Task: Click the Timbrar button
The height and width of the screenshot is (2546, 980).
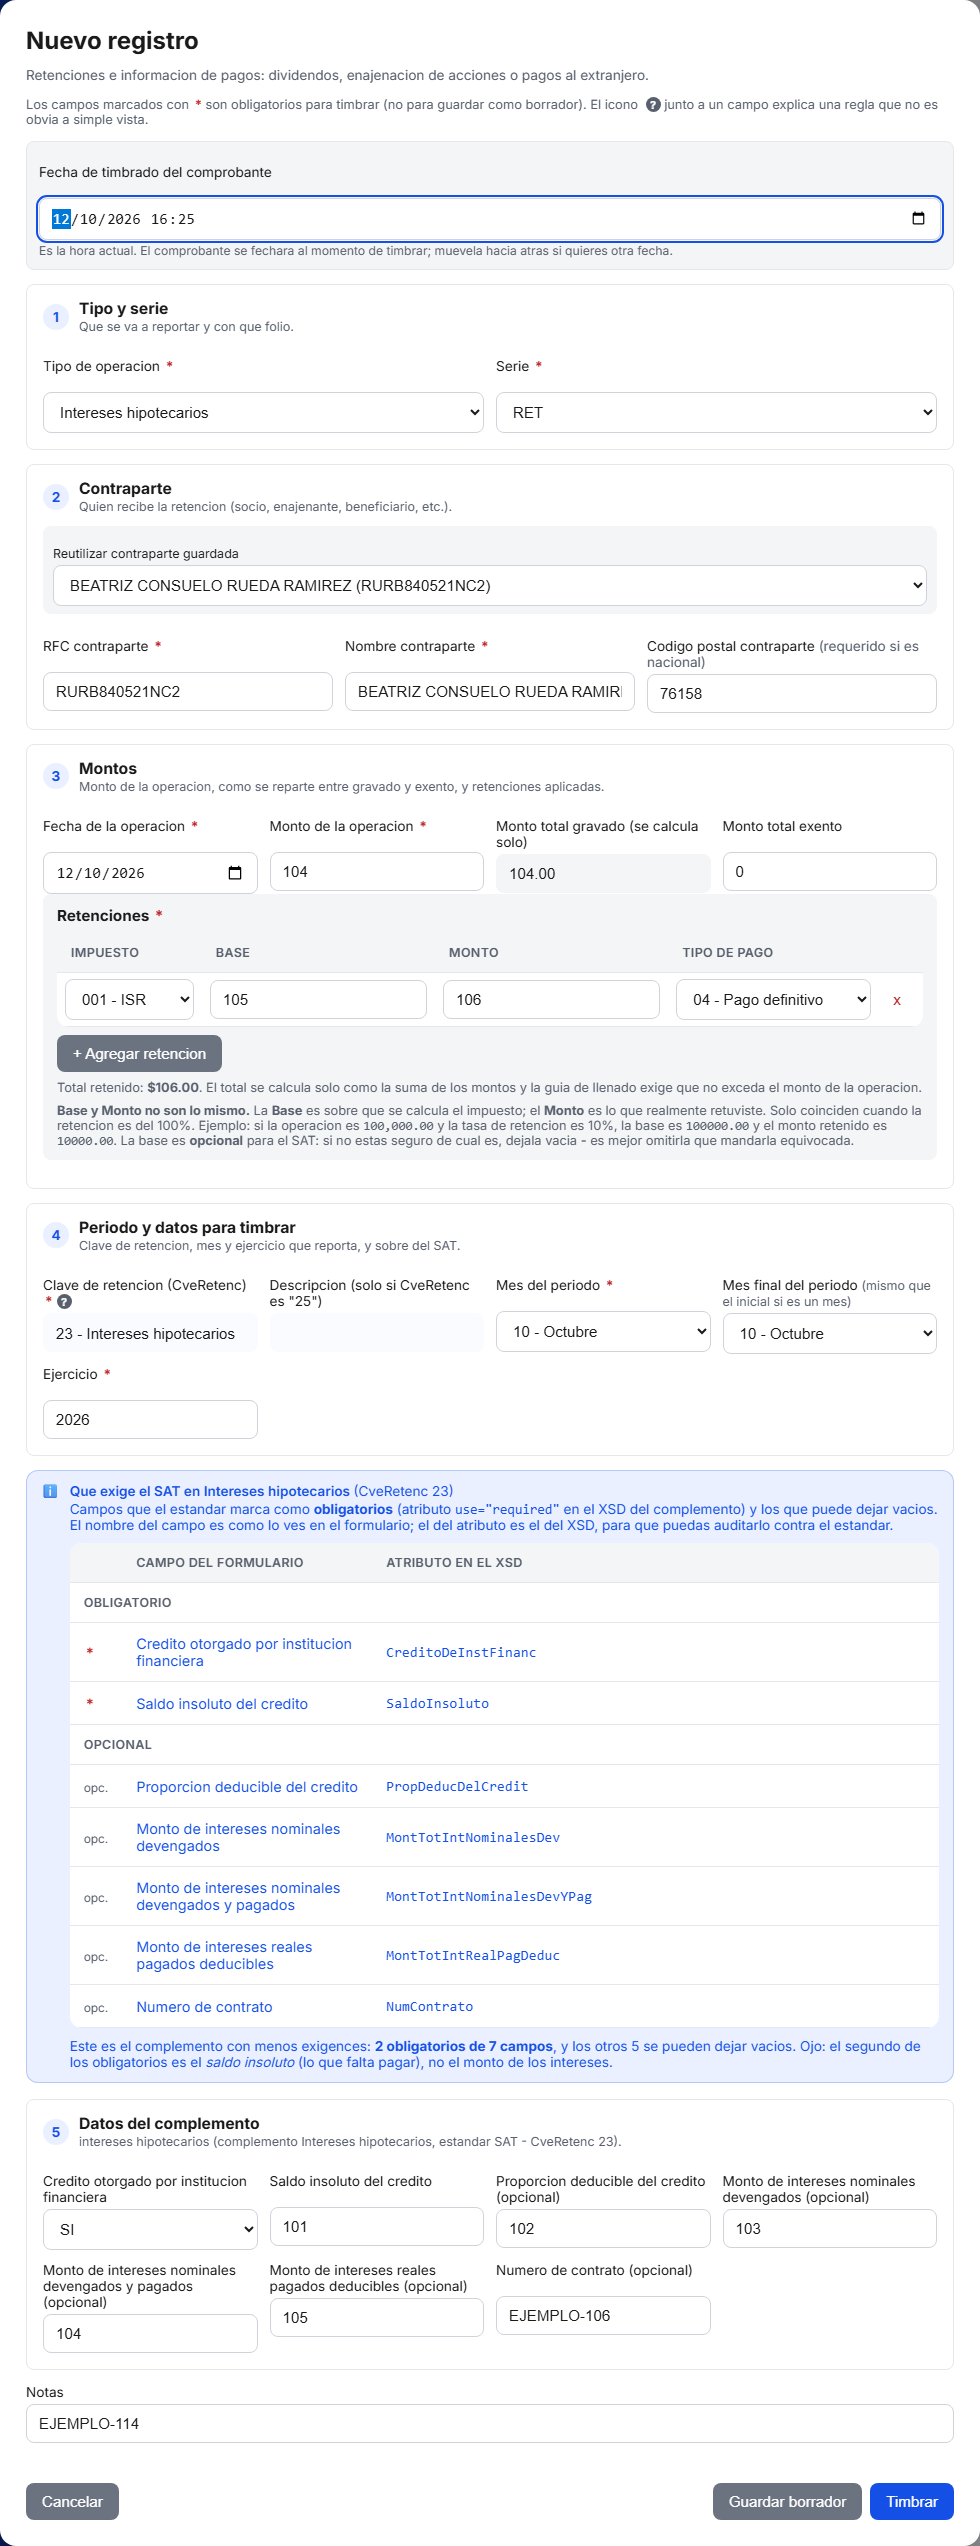Action: pos(912,2501)
